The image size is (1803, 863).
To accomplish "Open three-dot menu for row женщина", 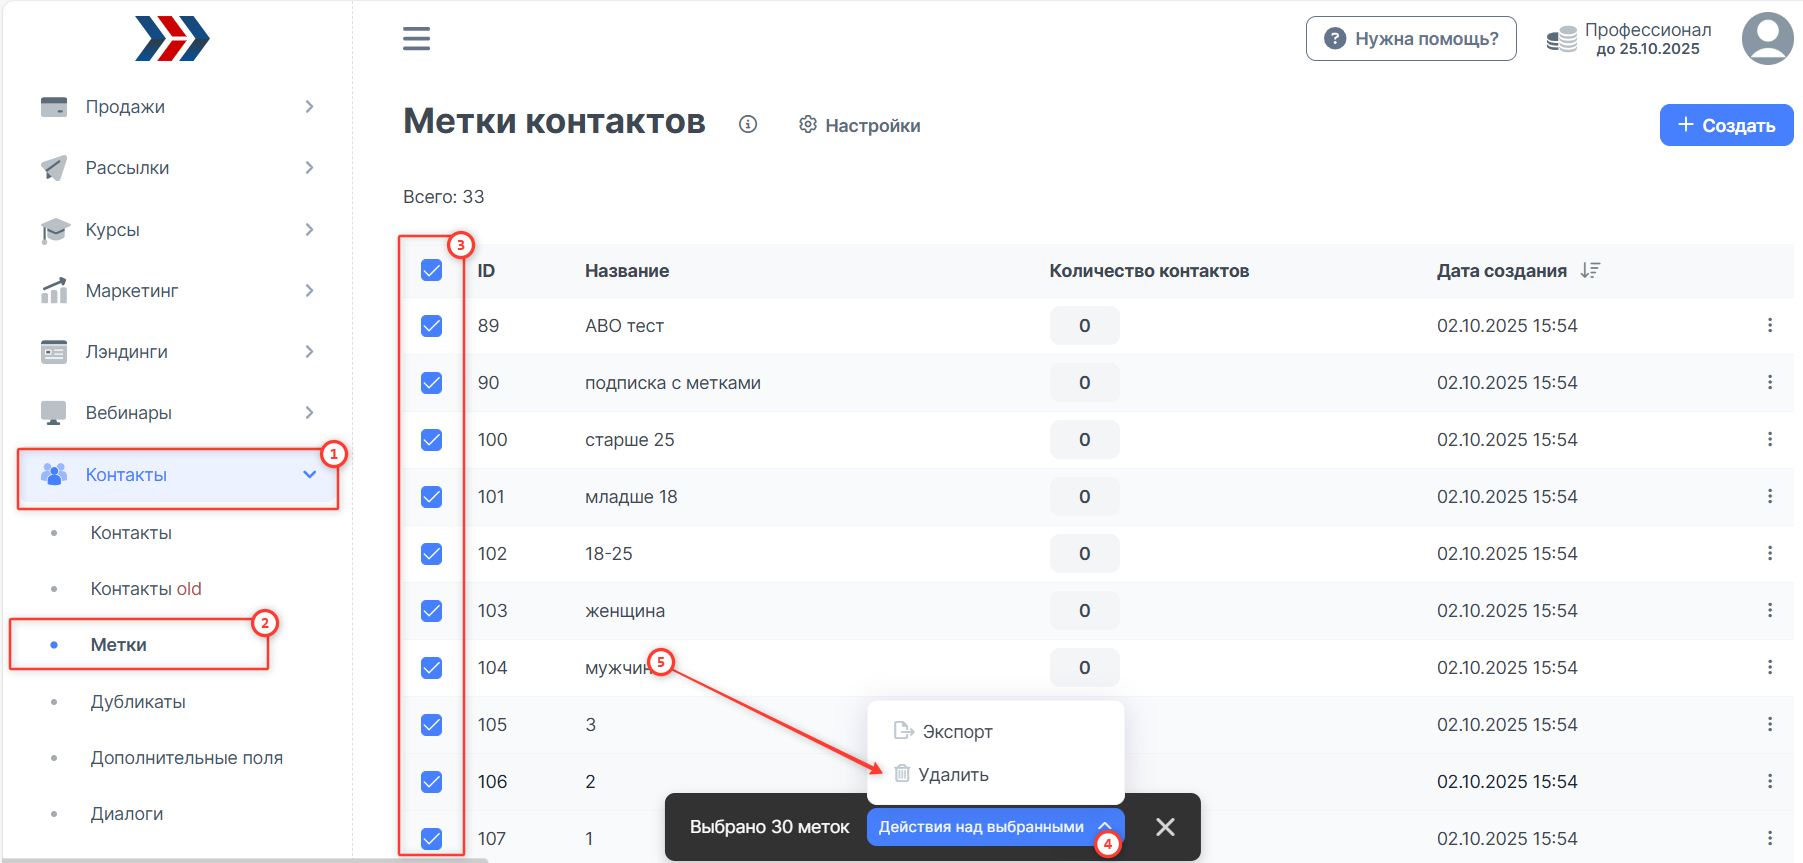I will 1769,610.
